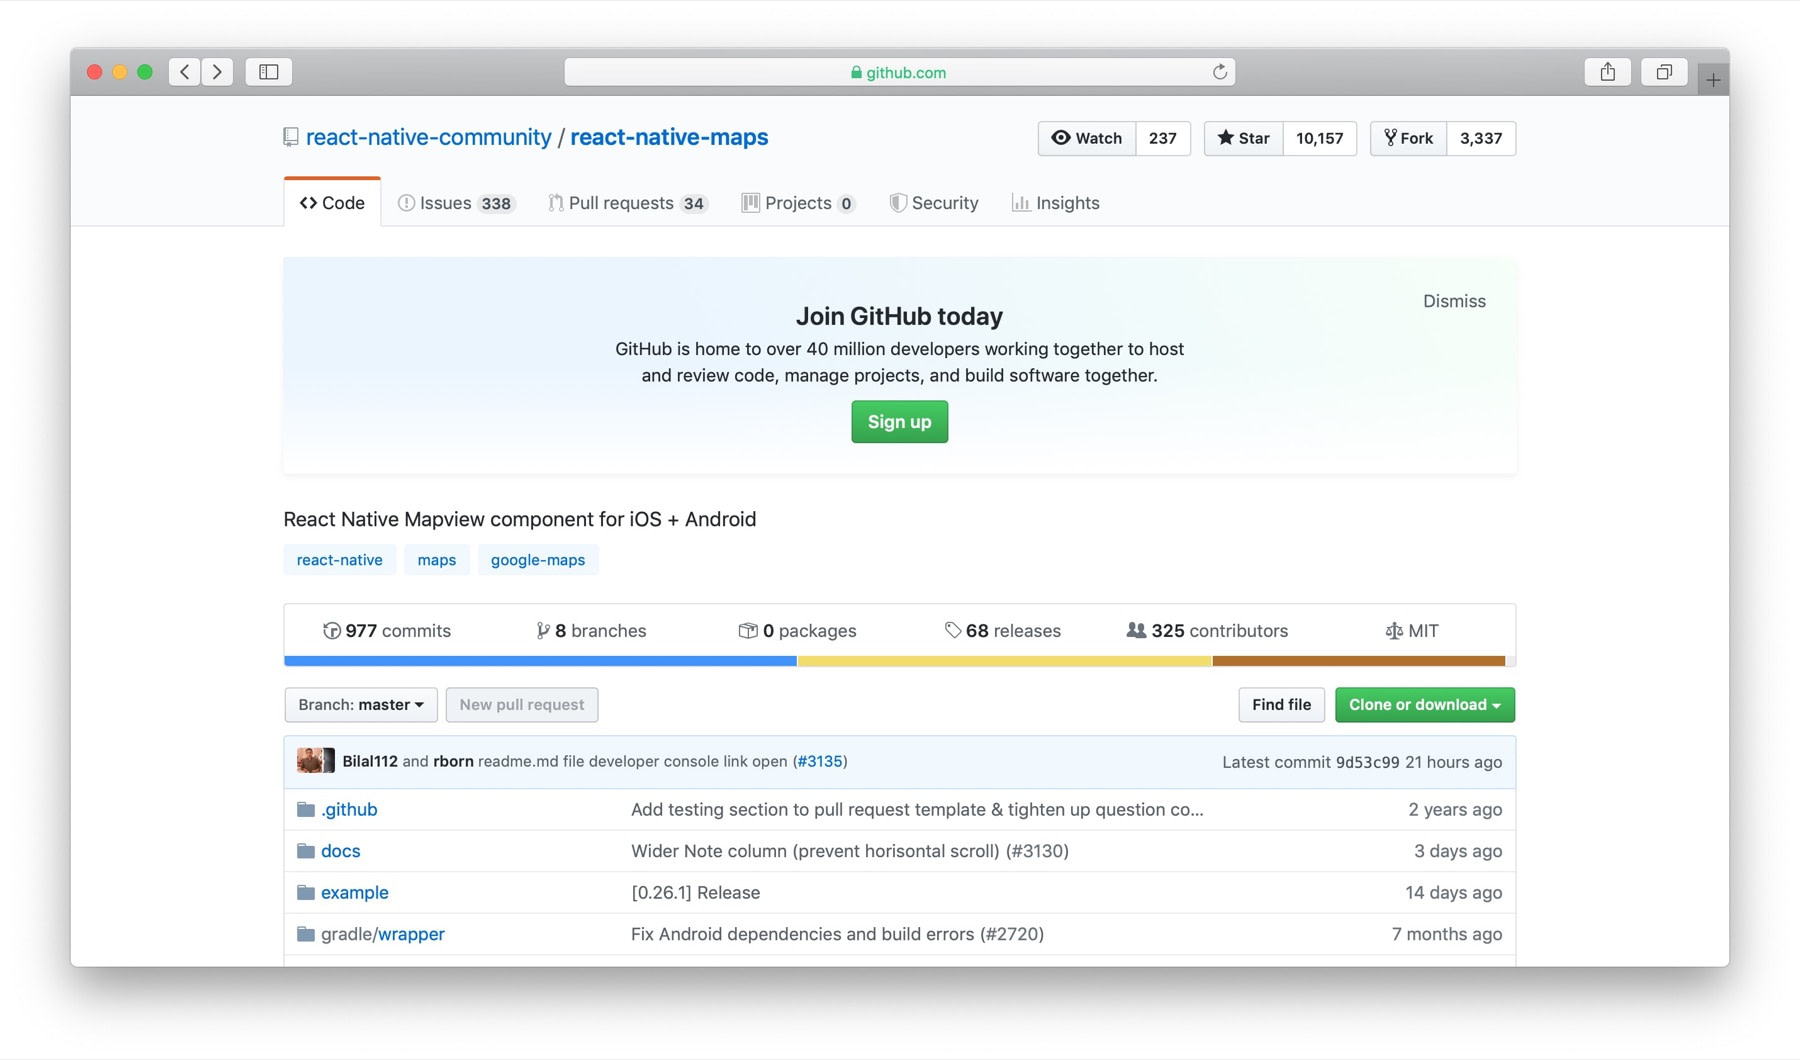Open the '[0.26.1] Release' commit message
The width and height of the screenshot is (1800, 1060).
coord(695,892)
